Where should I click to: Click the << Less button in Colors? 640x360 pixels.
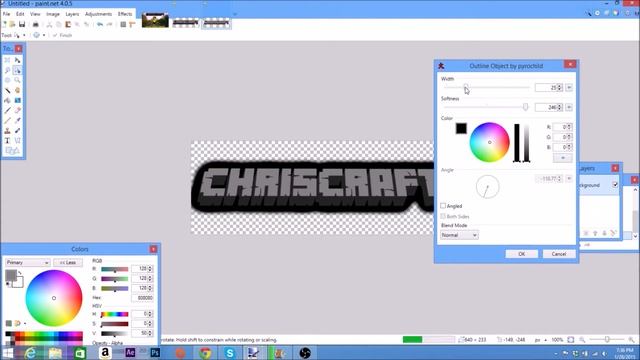[x=68, y=262]
